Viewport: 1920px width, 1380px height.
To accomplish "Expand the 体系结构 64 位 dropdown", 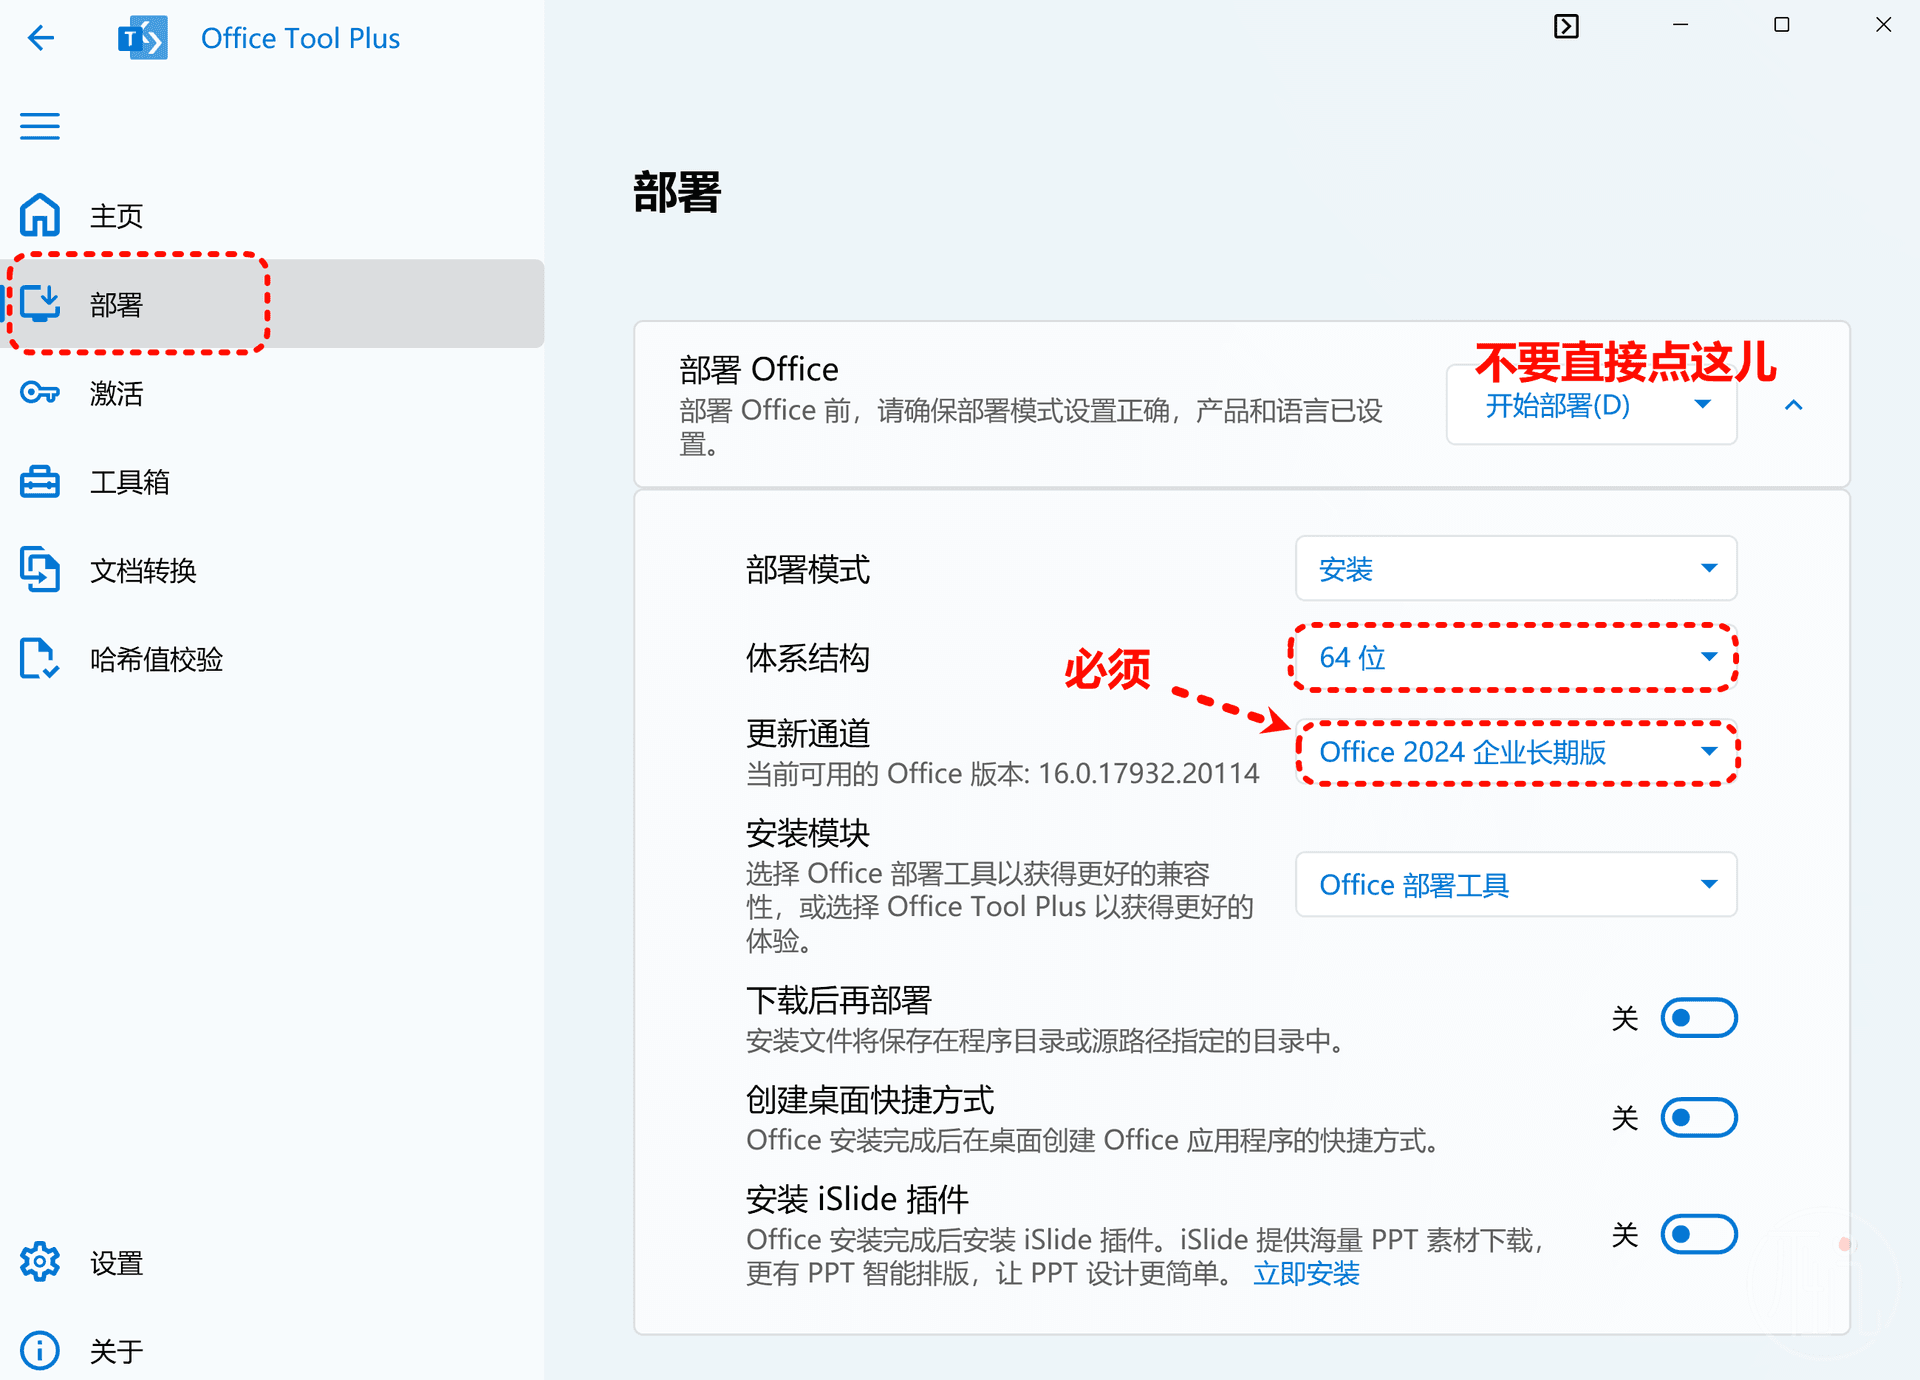I will click(x=1515, y=657).
